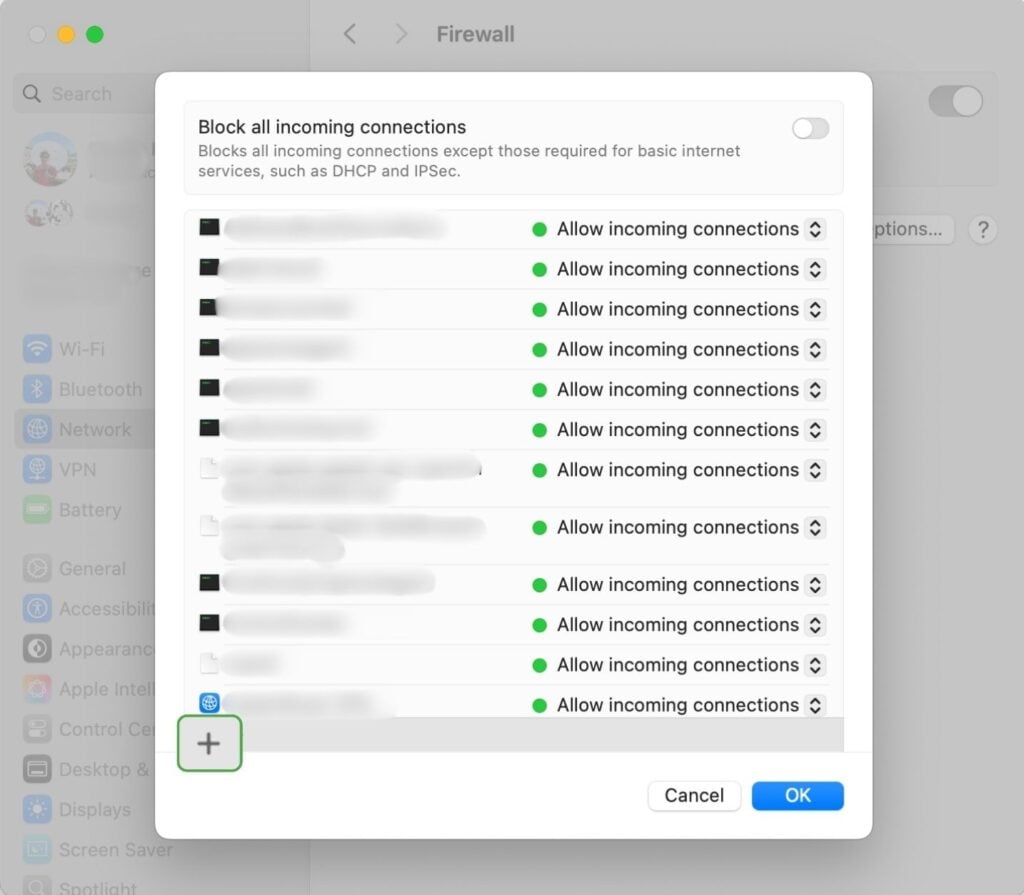Screen dimensions: 1024x895
Task: Click the Cancel button
Action: (x=694, y=796)
